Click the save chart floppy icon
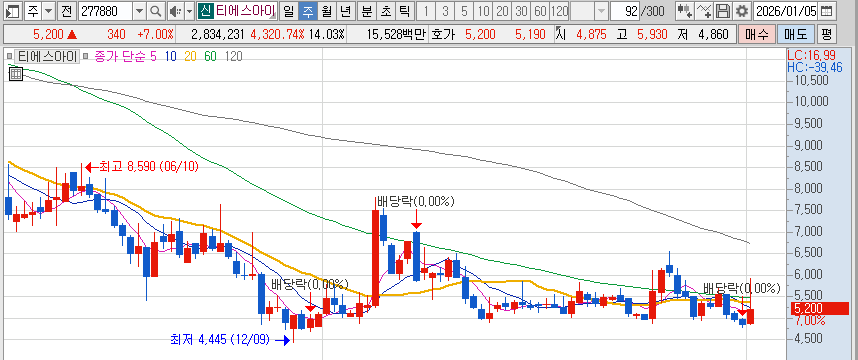 click(722, 10)
